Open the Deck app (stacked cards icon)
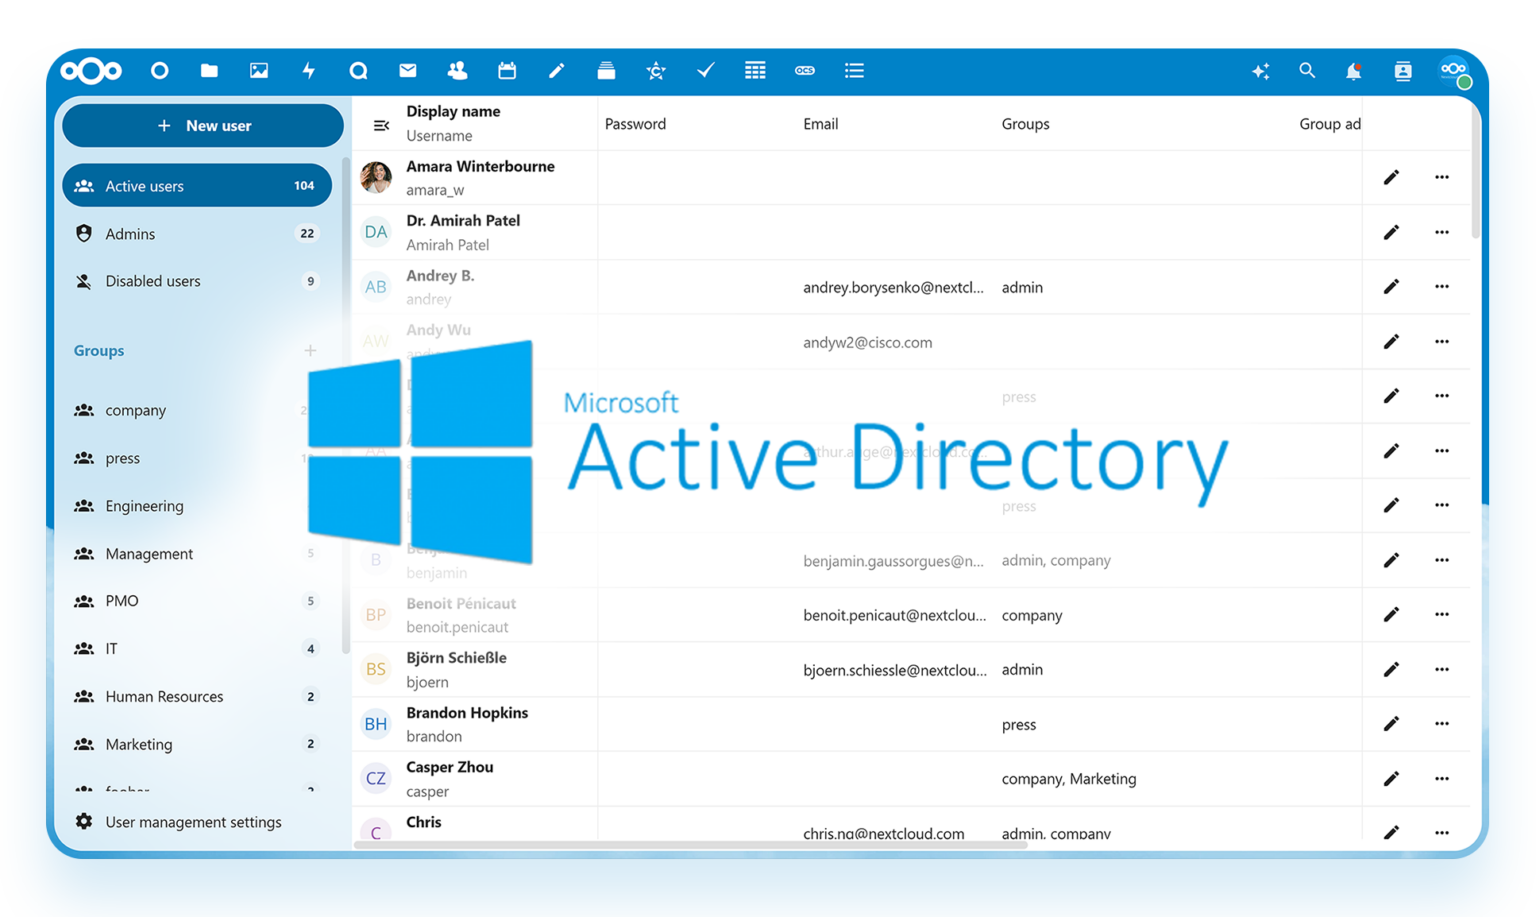The width and height of the screenshot is (1536, 917). tap(606, 70)
